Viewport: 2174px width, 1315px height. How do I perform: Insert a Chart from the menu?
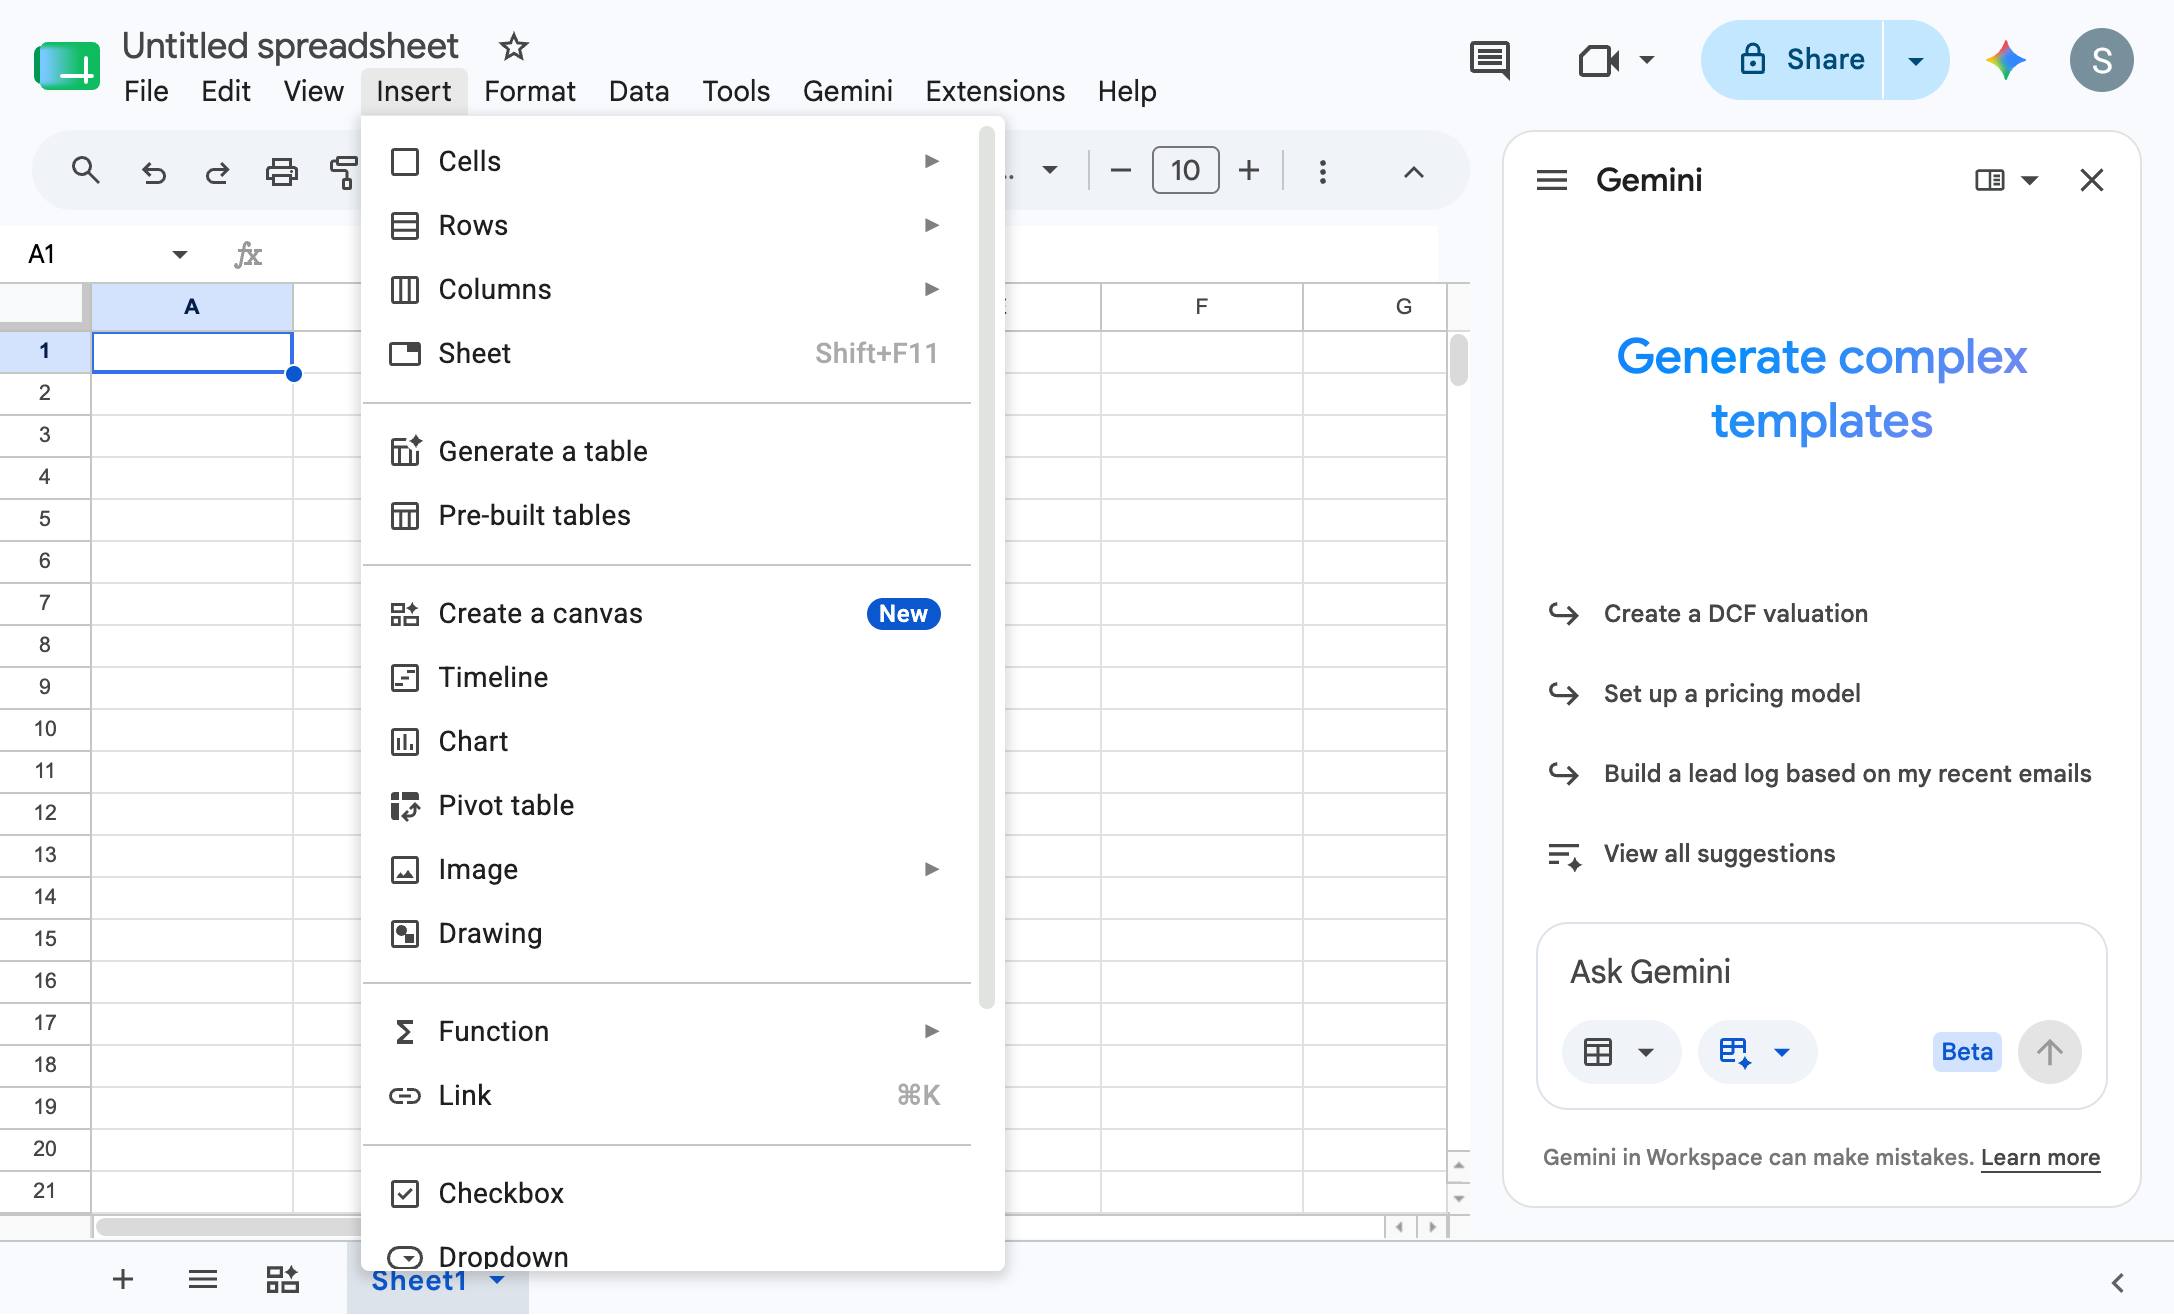(666, 741)
